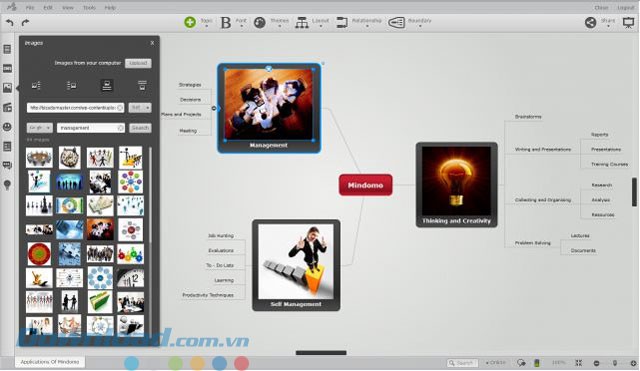Add a new topic with green plus
This screenshot has width=640, height=371.
pos(190,22)
